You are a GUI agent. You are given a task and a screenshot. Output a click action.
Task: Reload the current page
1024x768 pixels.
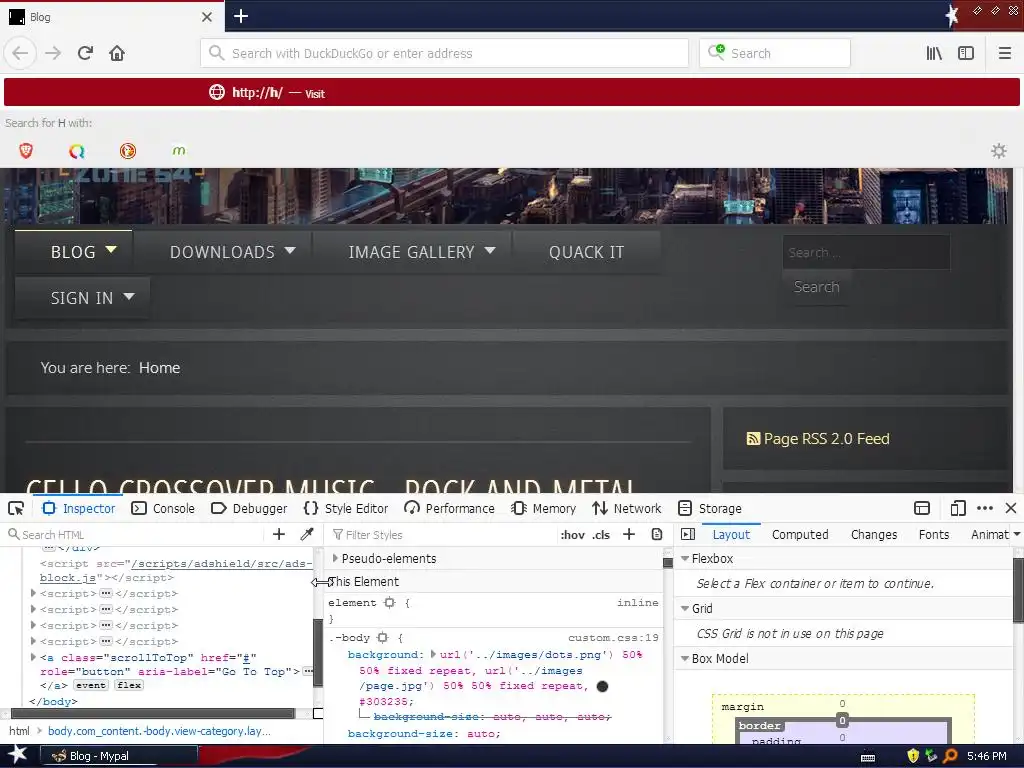pos(85,53)
